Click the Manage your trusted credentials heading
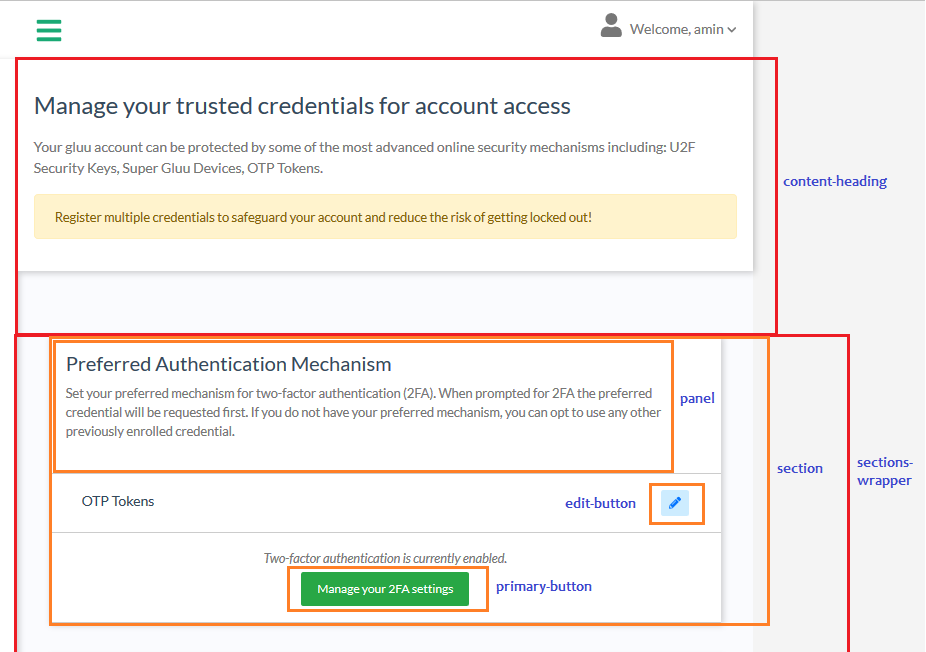Viewport: 926px width, 652px height. (302, 106)
